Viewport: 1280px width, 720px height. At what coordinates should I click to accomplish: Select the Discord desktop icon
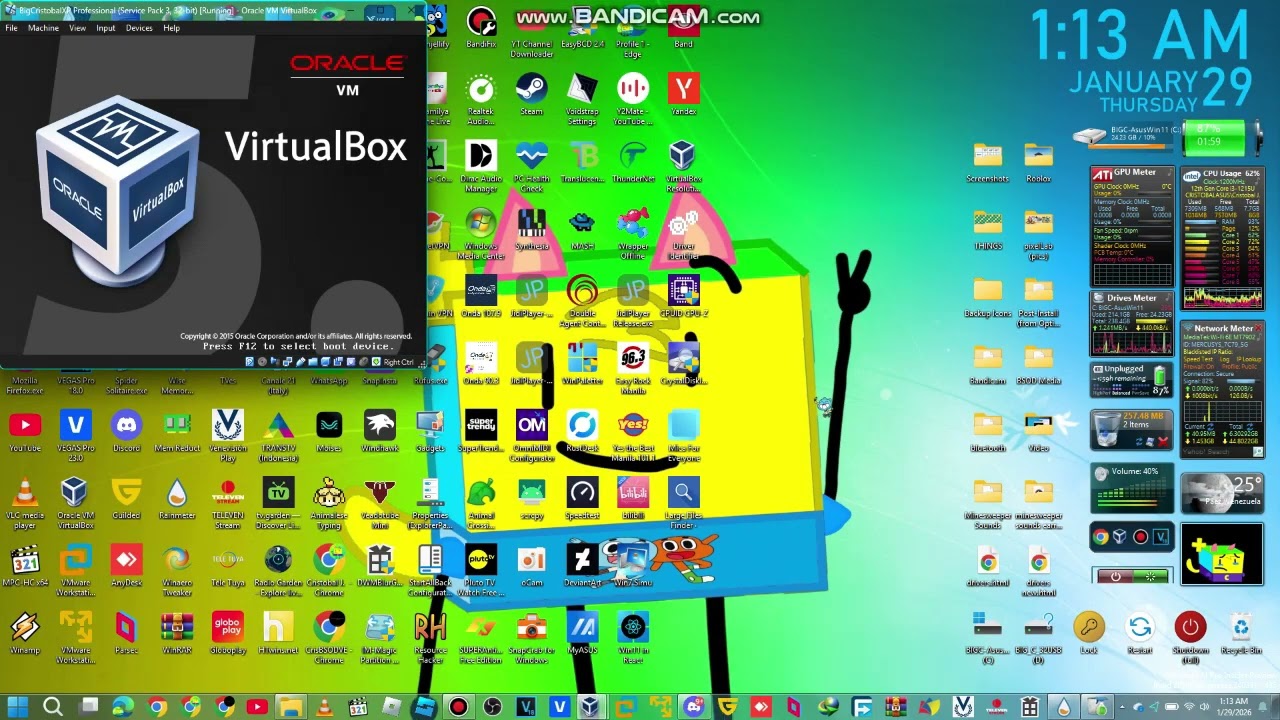(x=126, y=431)
